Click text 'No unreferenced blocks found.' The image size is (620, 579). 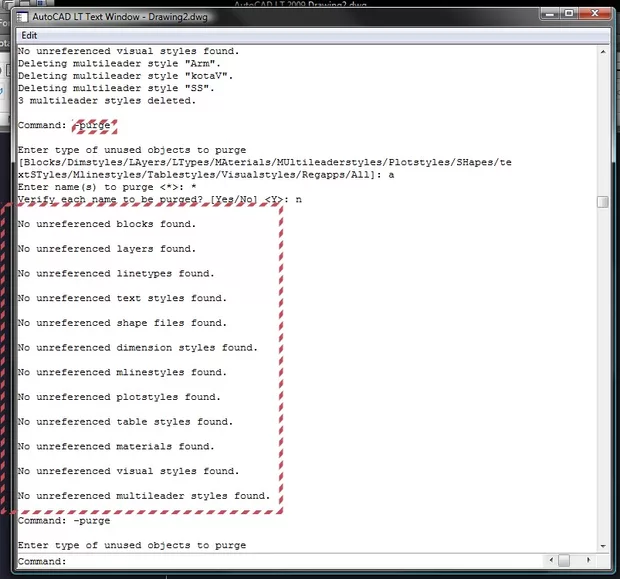pos(107,224)
